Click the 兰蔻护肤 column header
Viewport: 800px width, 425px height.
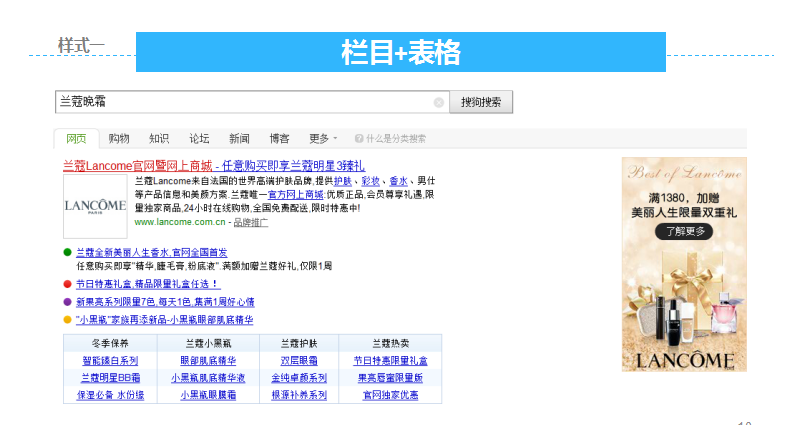point(299,343)
